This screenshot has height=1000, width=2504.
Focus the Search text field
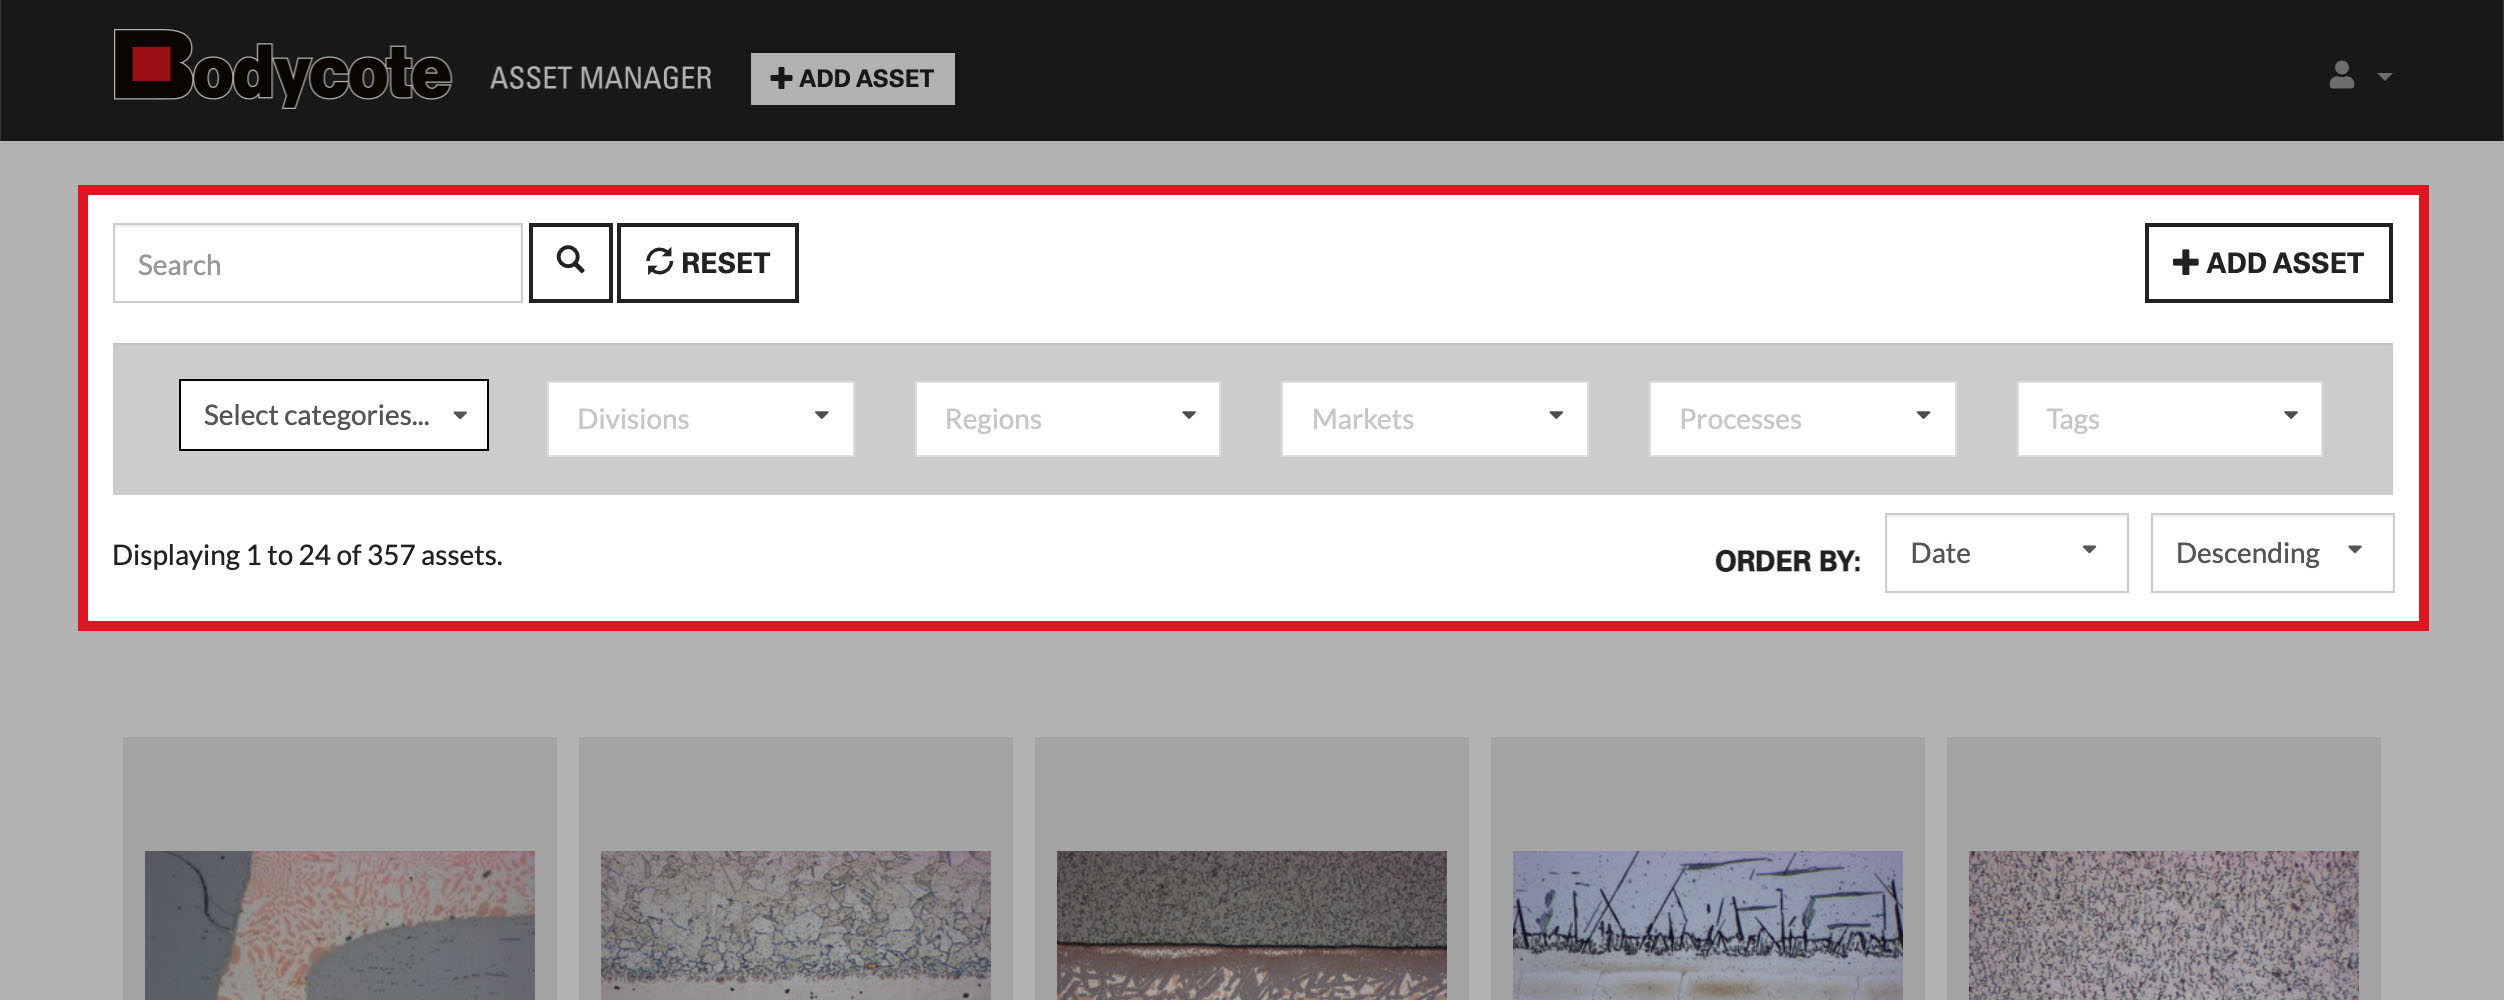coord(317,264)
